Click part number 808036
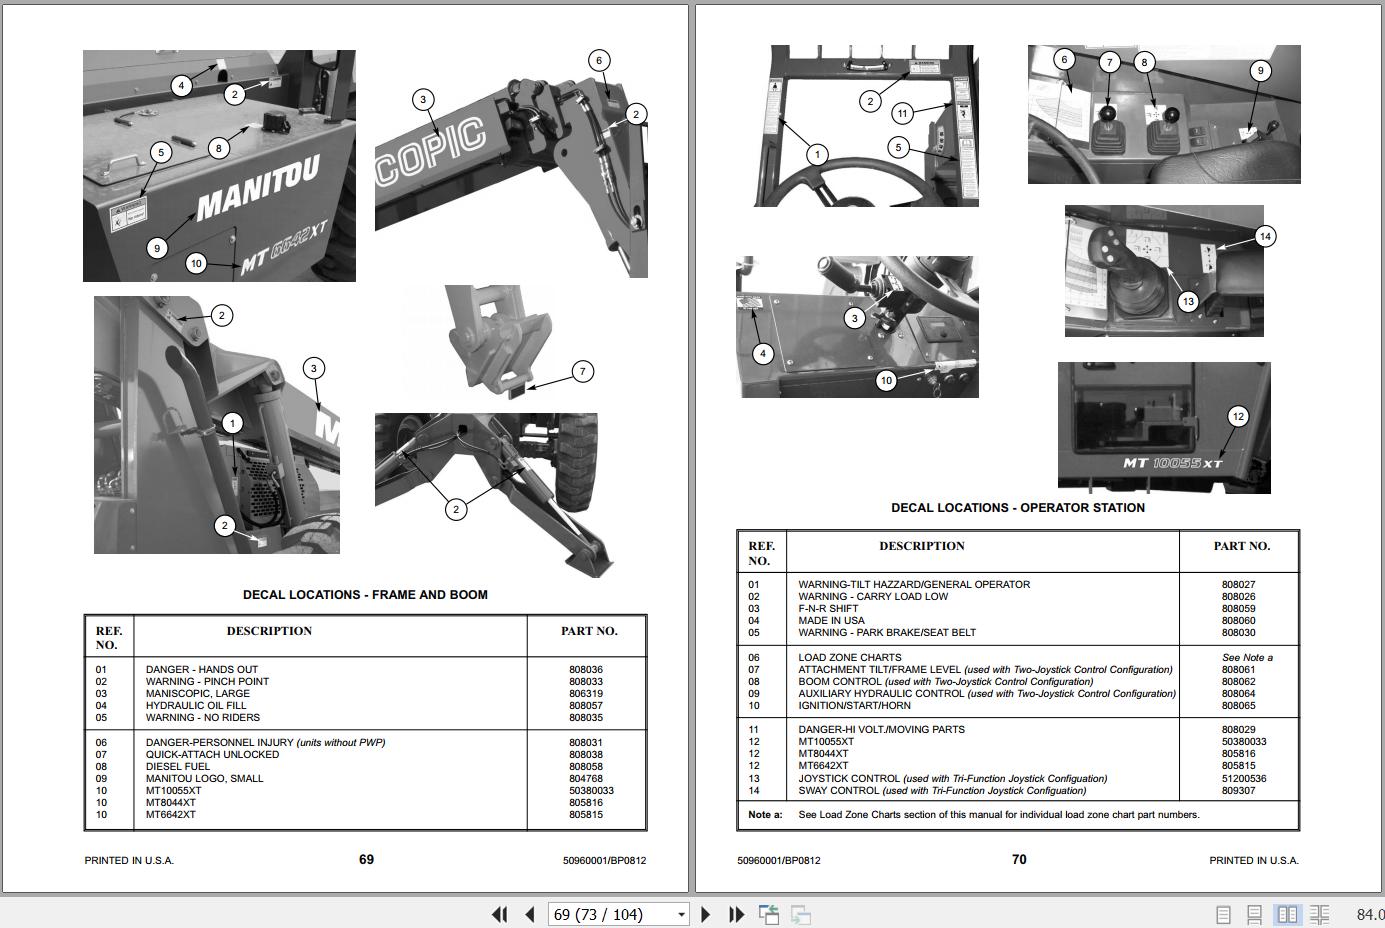 click(586, 670)
